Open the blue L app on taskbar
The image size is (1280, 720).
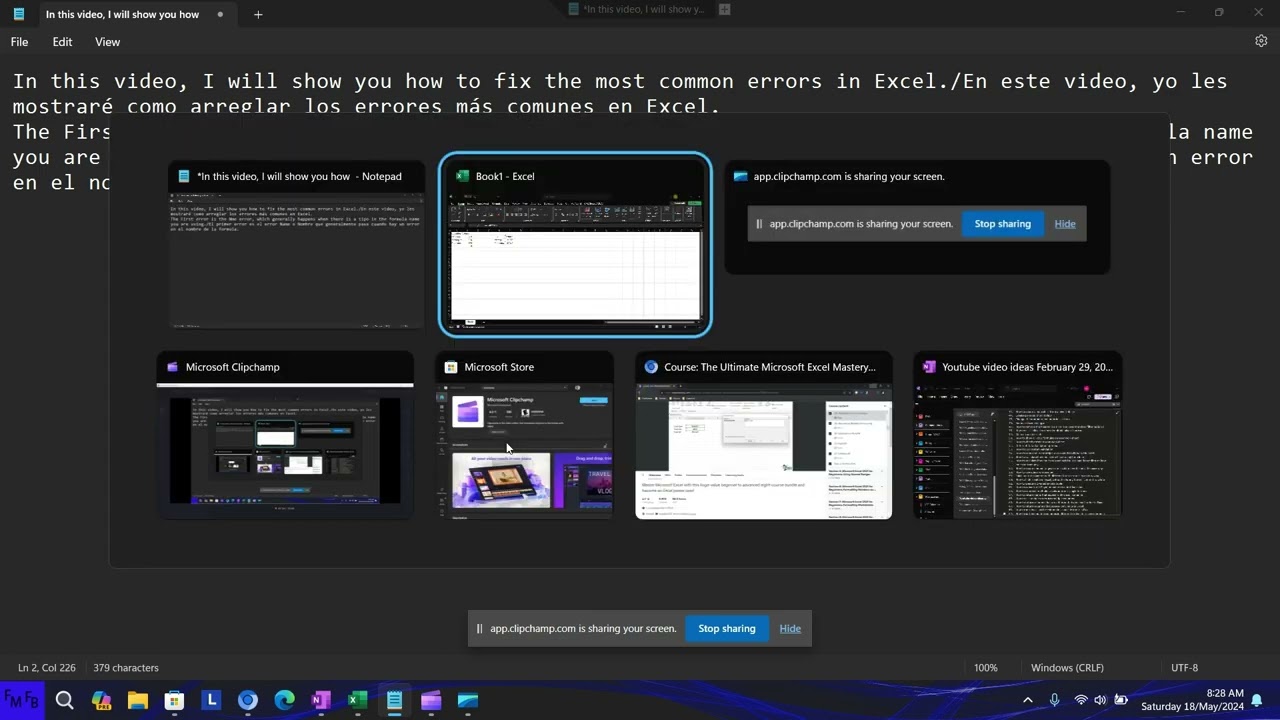pyautogui.click(x=211, y=701)
